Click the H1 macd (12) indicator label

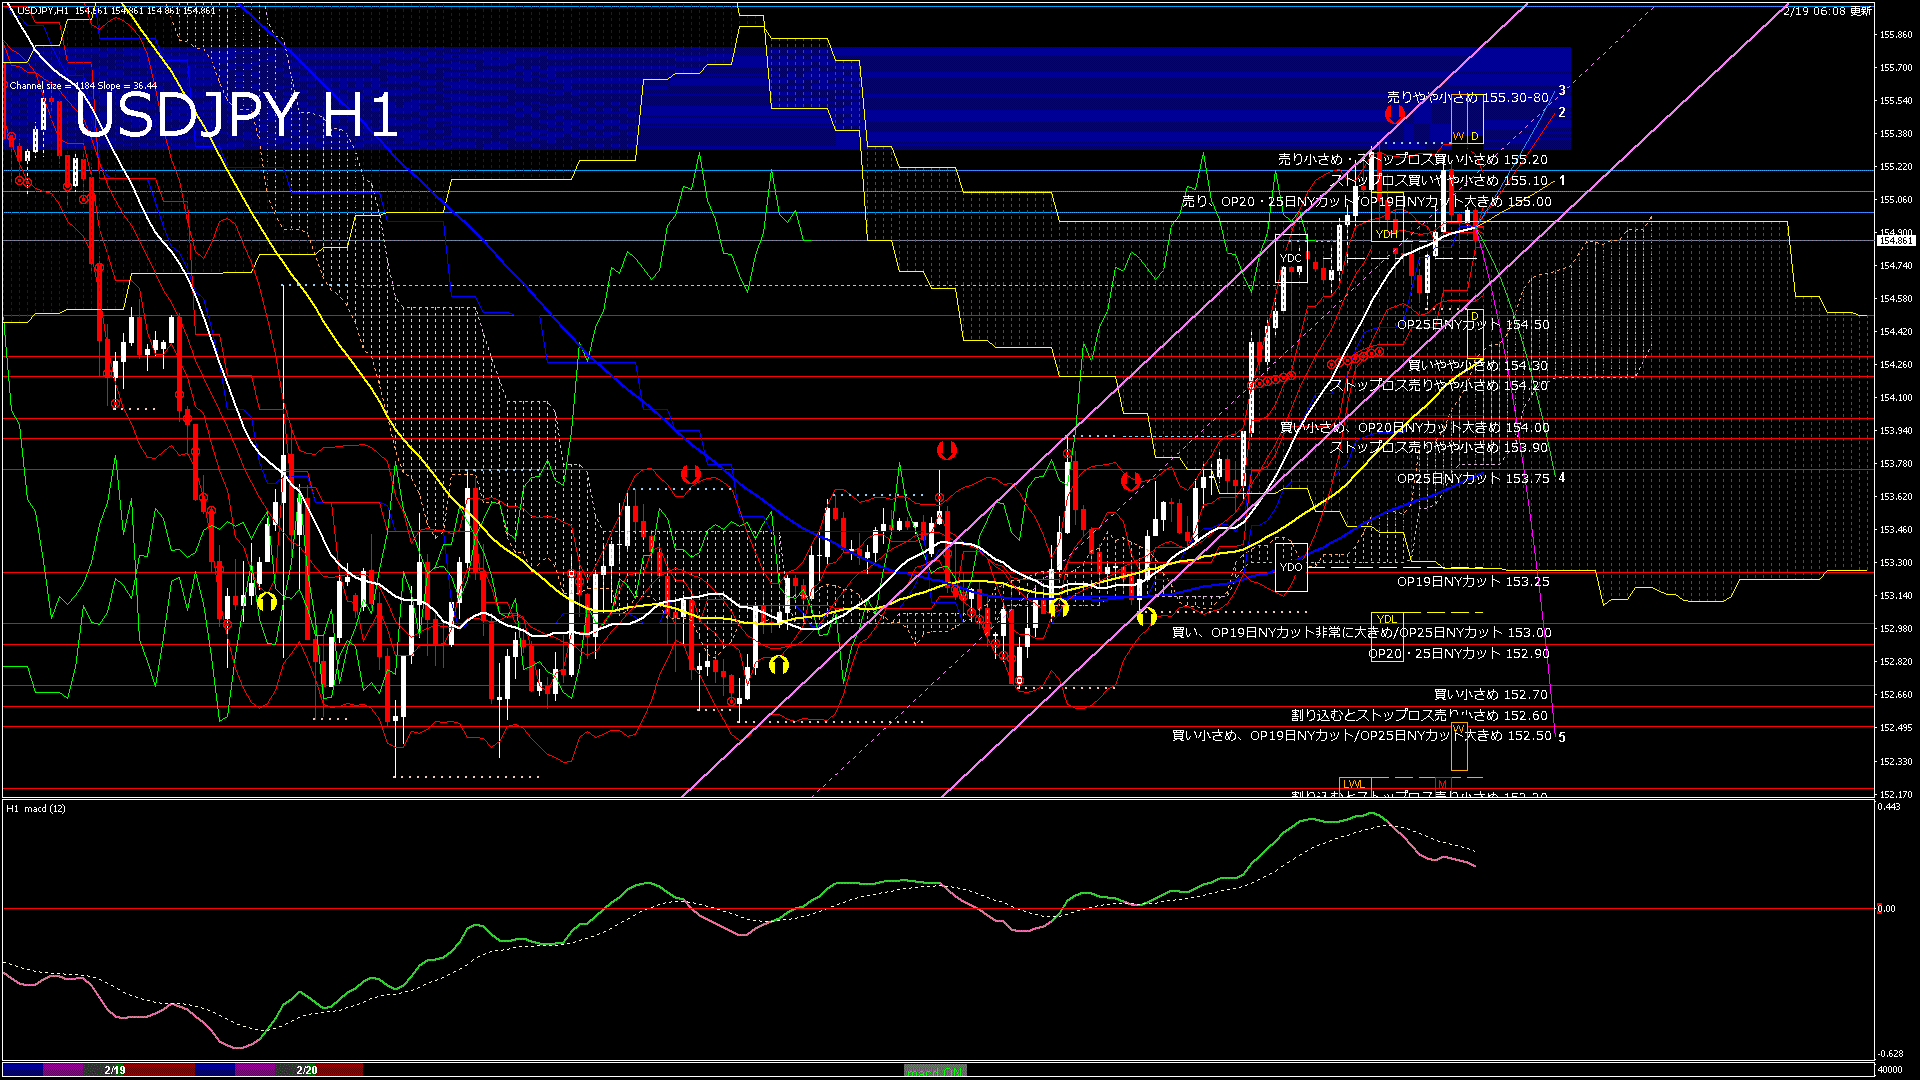click(x=36, y=808)
